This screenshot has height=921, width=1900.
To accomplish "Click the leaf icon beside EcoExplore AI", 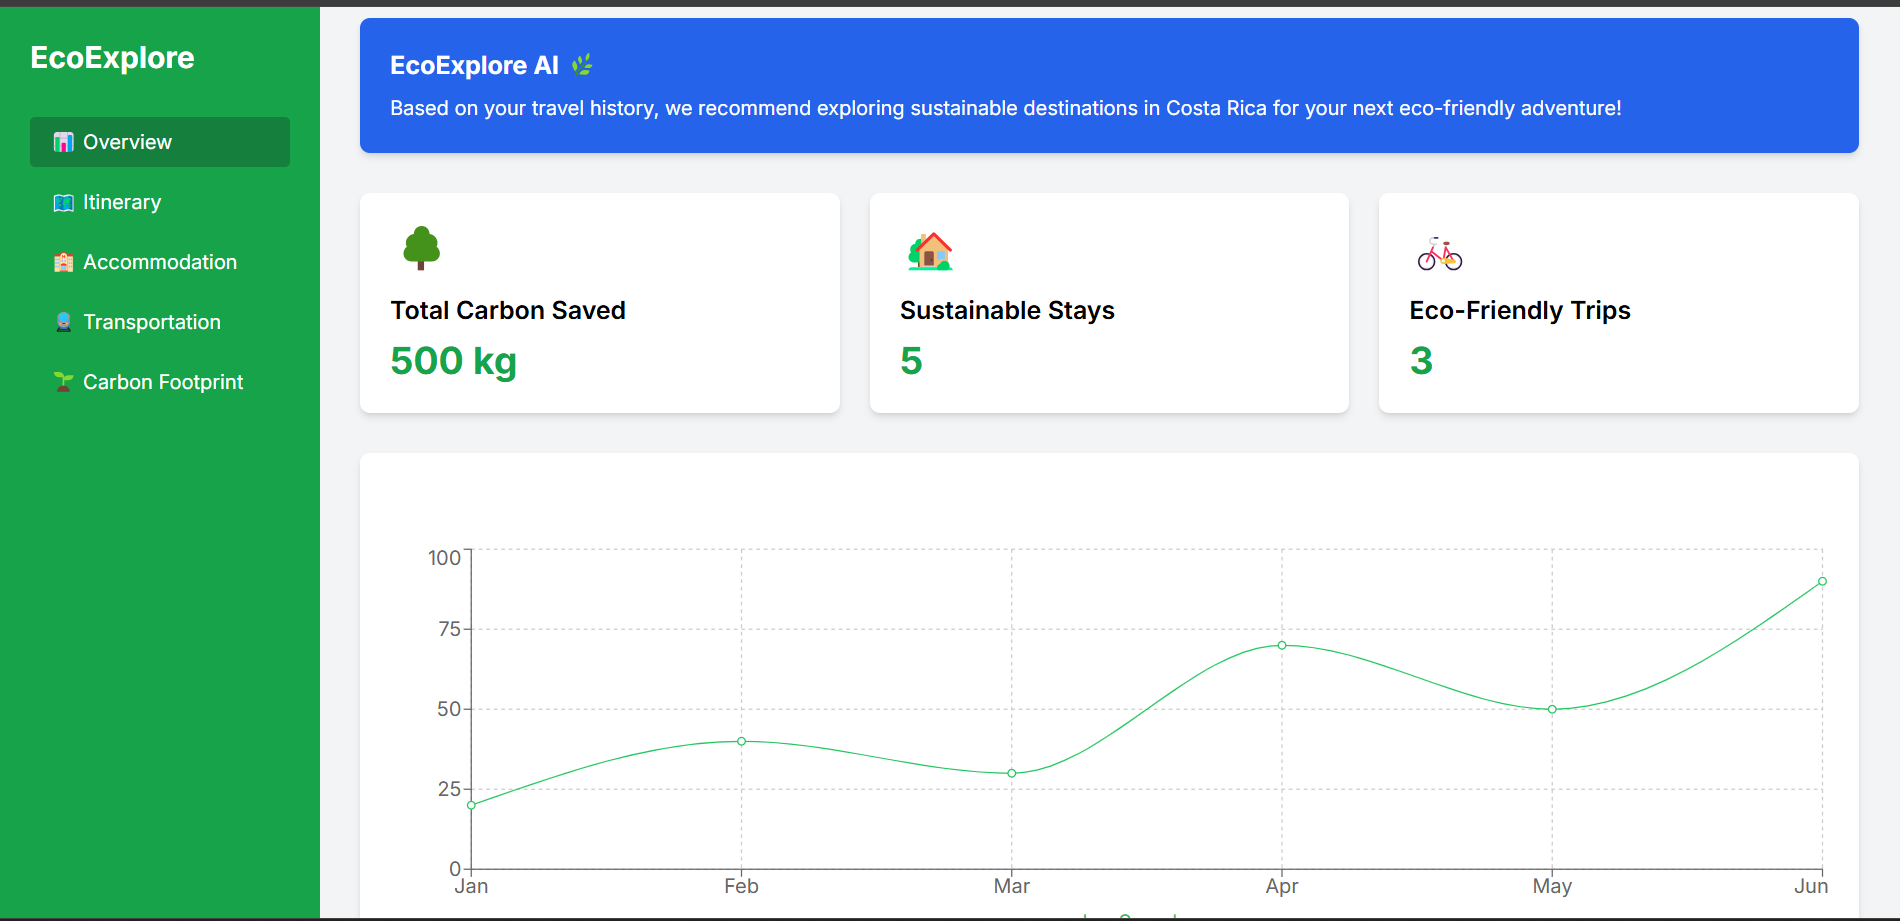I will 582,66.
